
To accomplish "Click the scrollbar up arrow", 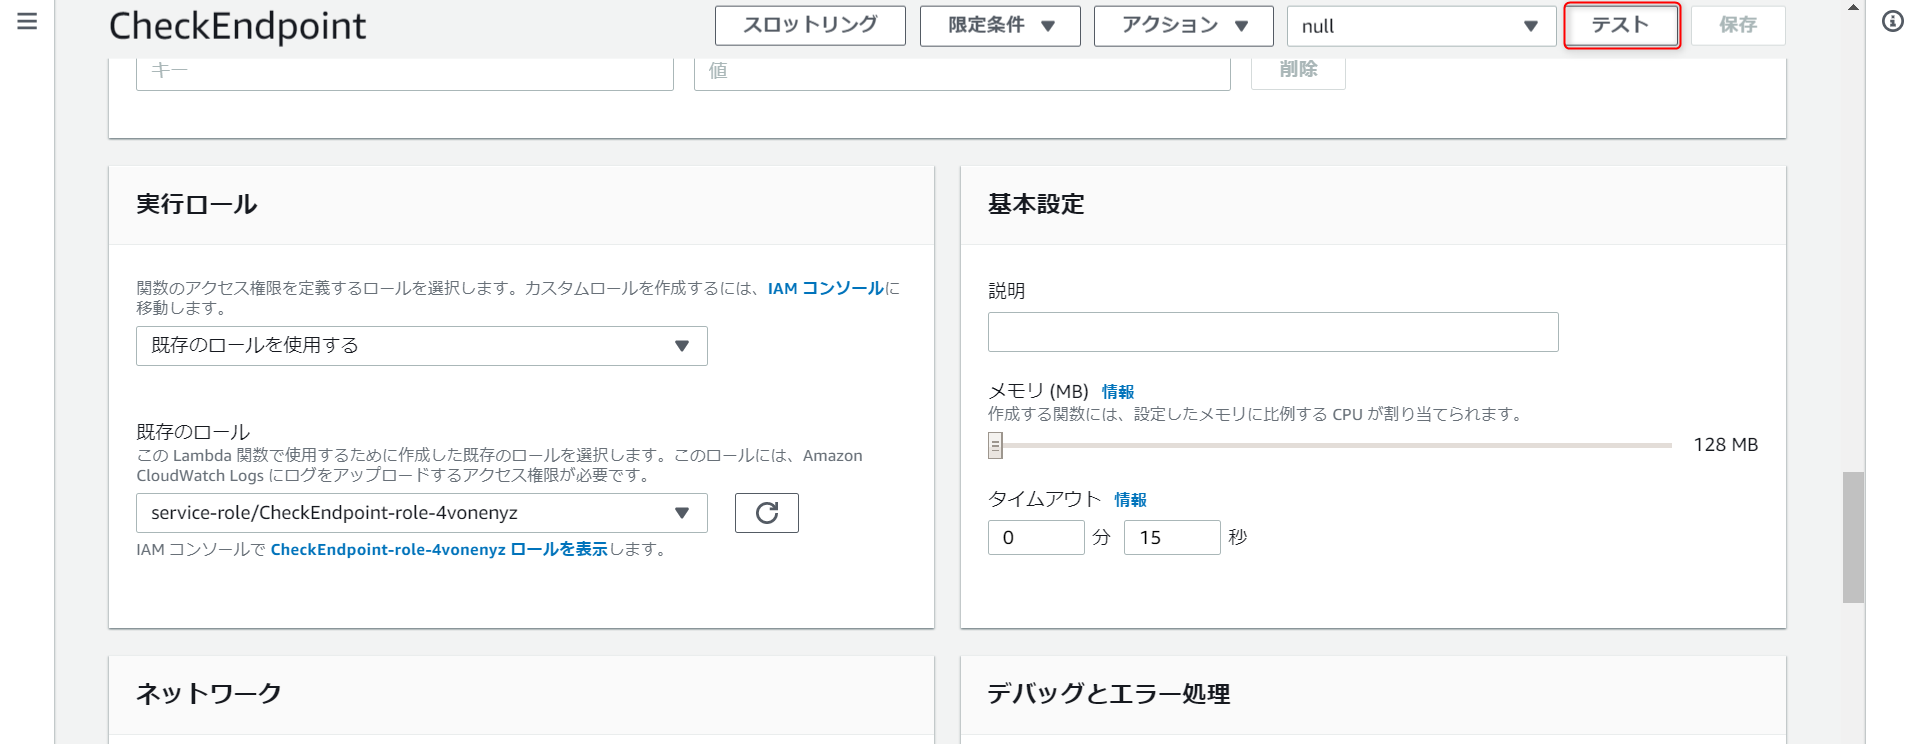I will [x=1854, y=7].
